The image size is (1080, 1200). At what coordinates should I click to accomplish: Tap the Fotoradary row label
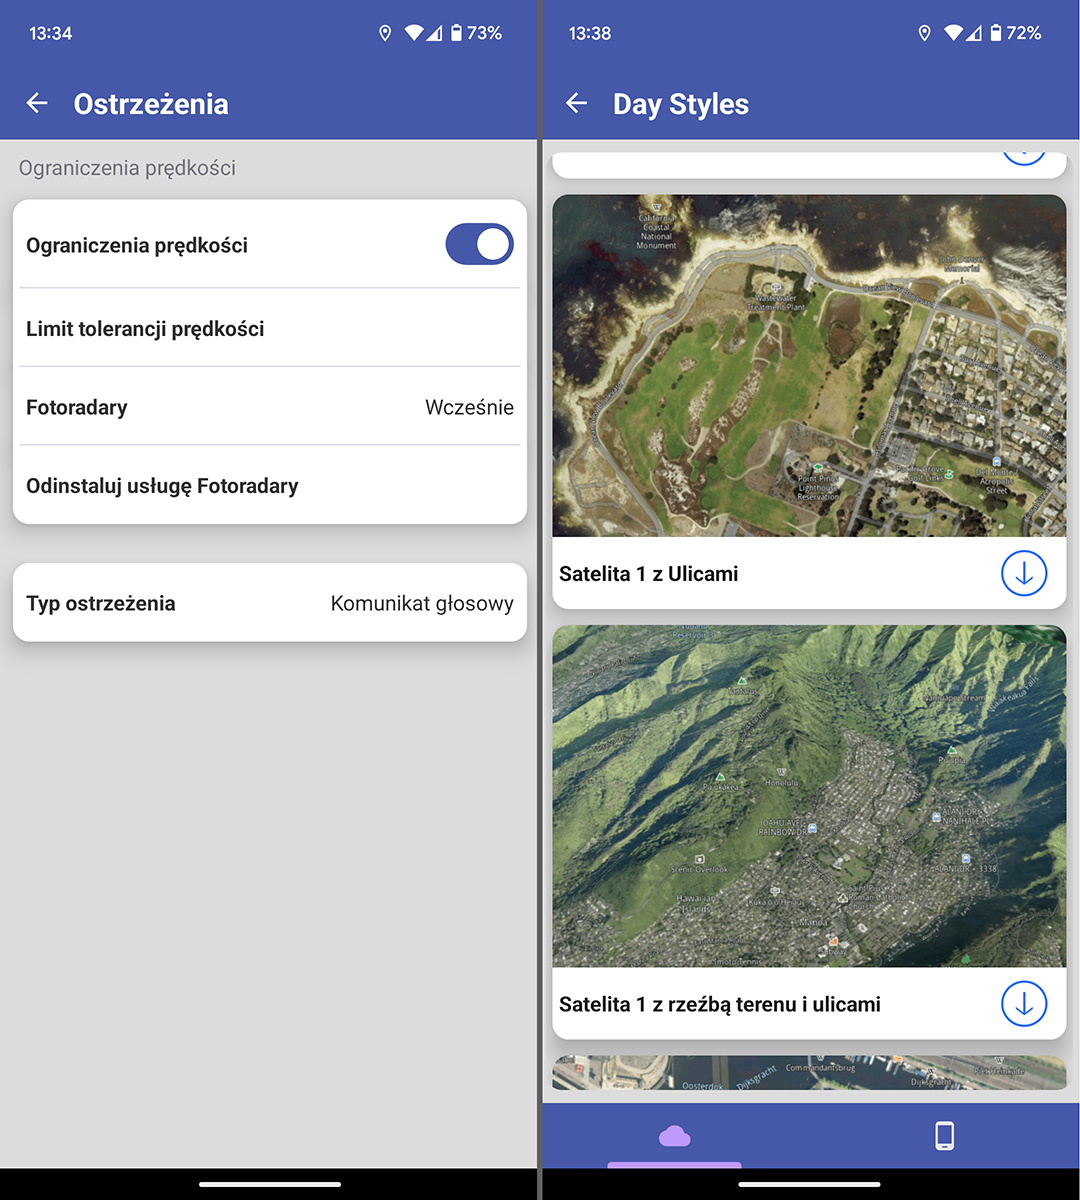[x=77, y=407]
